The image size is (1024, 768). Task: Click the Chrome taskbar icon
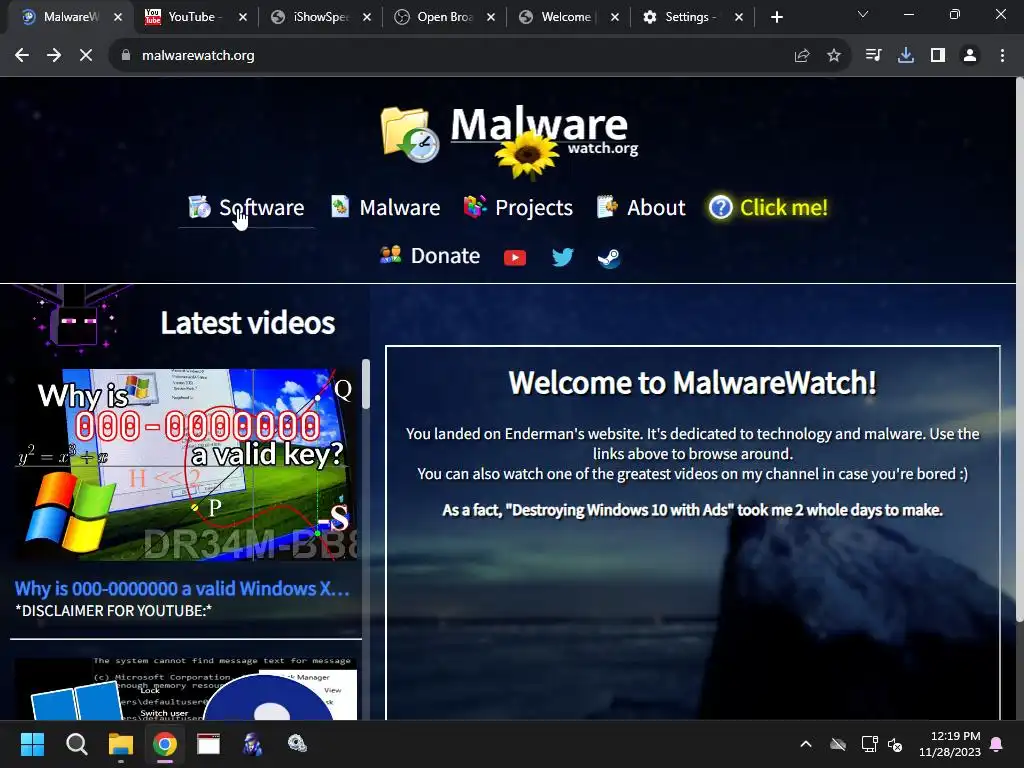click(165, 744)
